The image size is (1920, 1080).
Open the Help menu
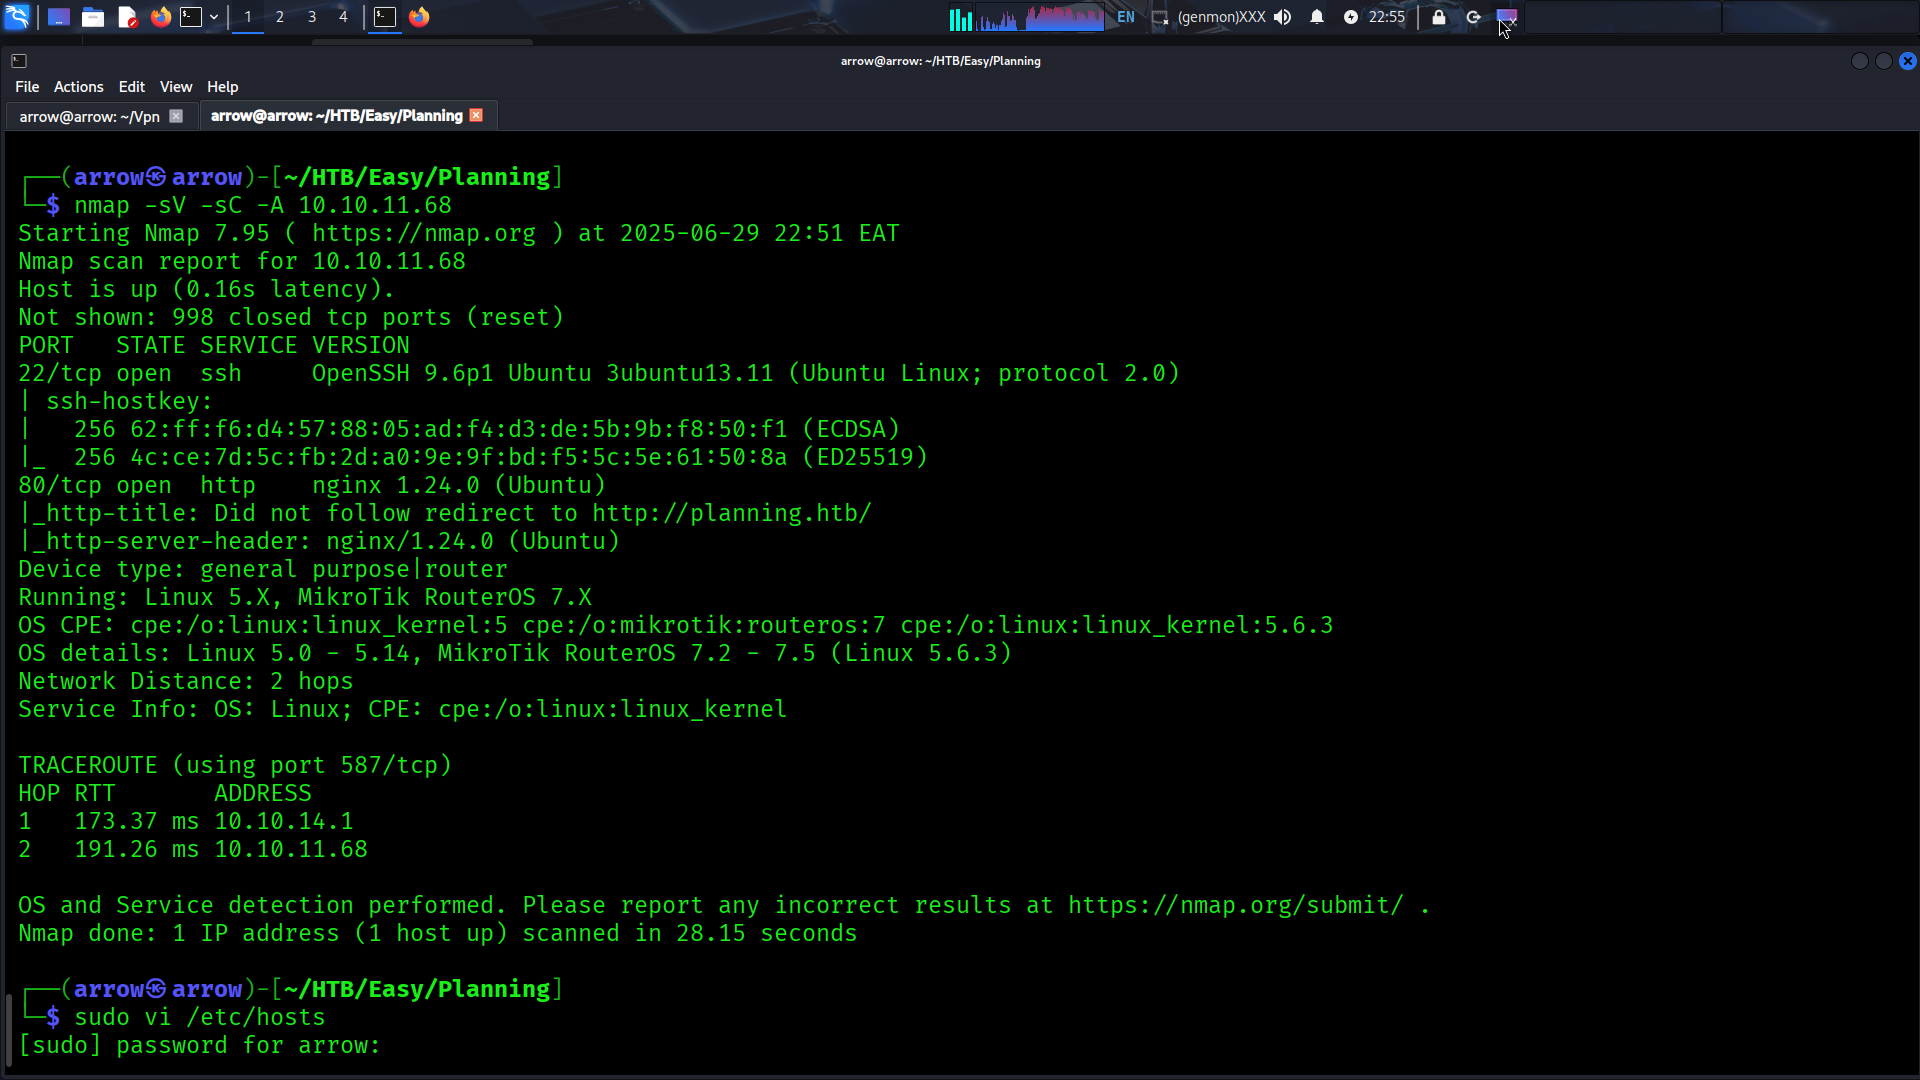coord(222,87)
